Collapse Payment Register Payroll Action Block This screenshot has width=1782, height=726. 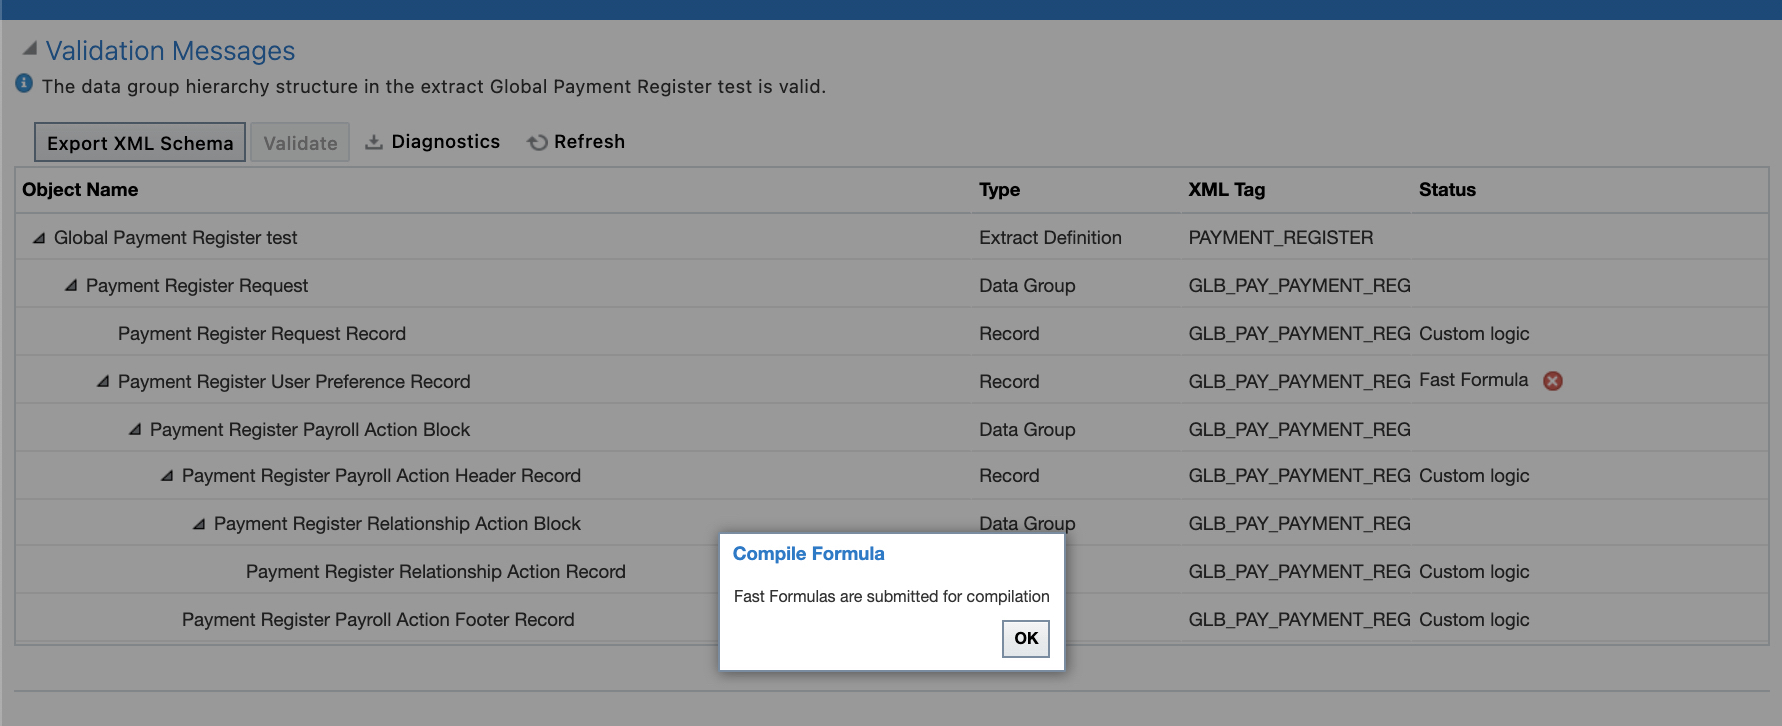point(135,430)
